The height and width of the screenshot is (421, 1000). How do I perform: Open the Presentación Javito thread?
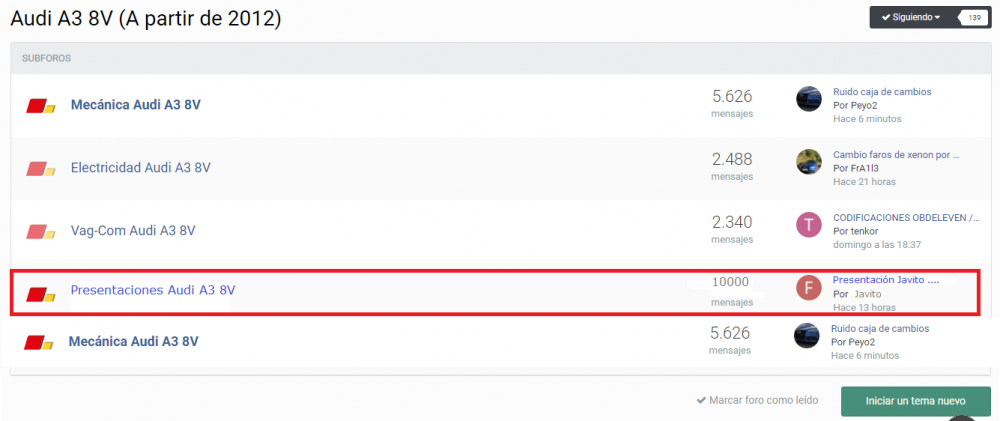[x=886, y=280]
